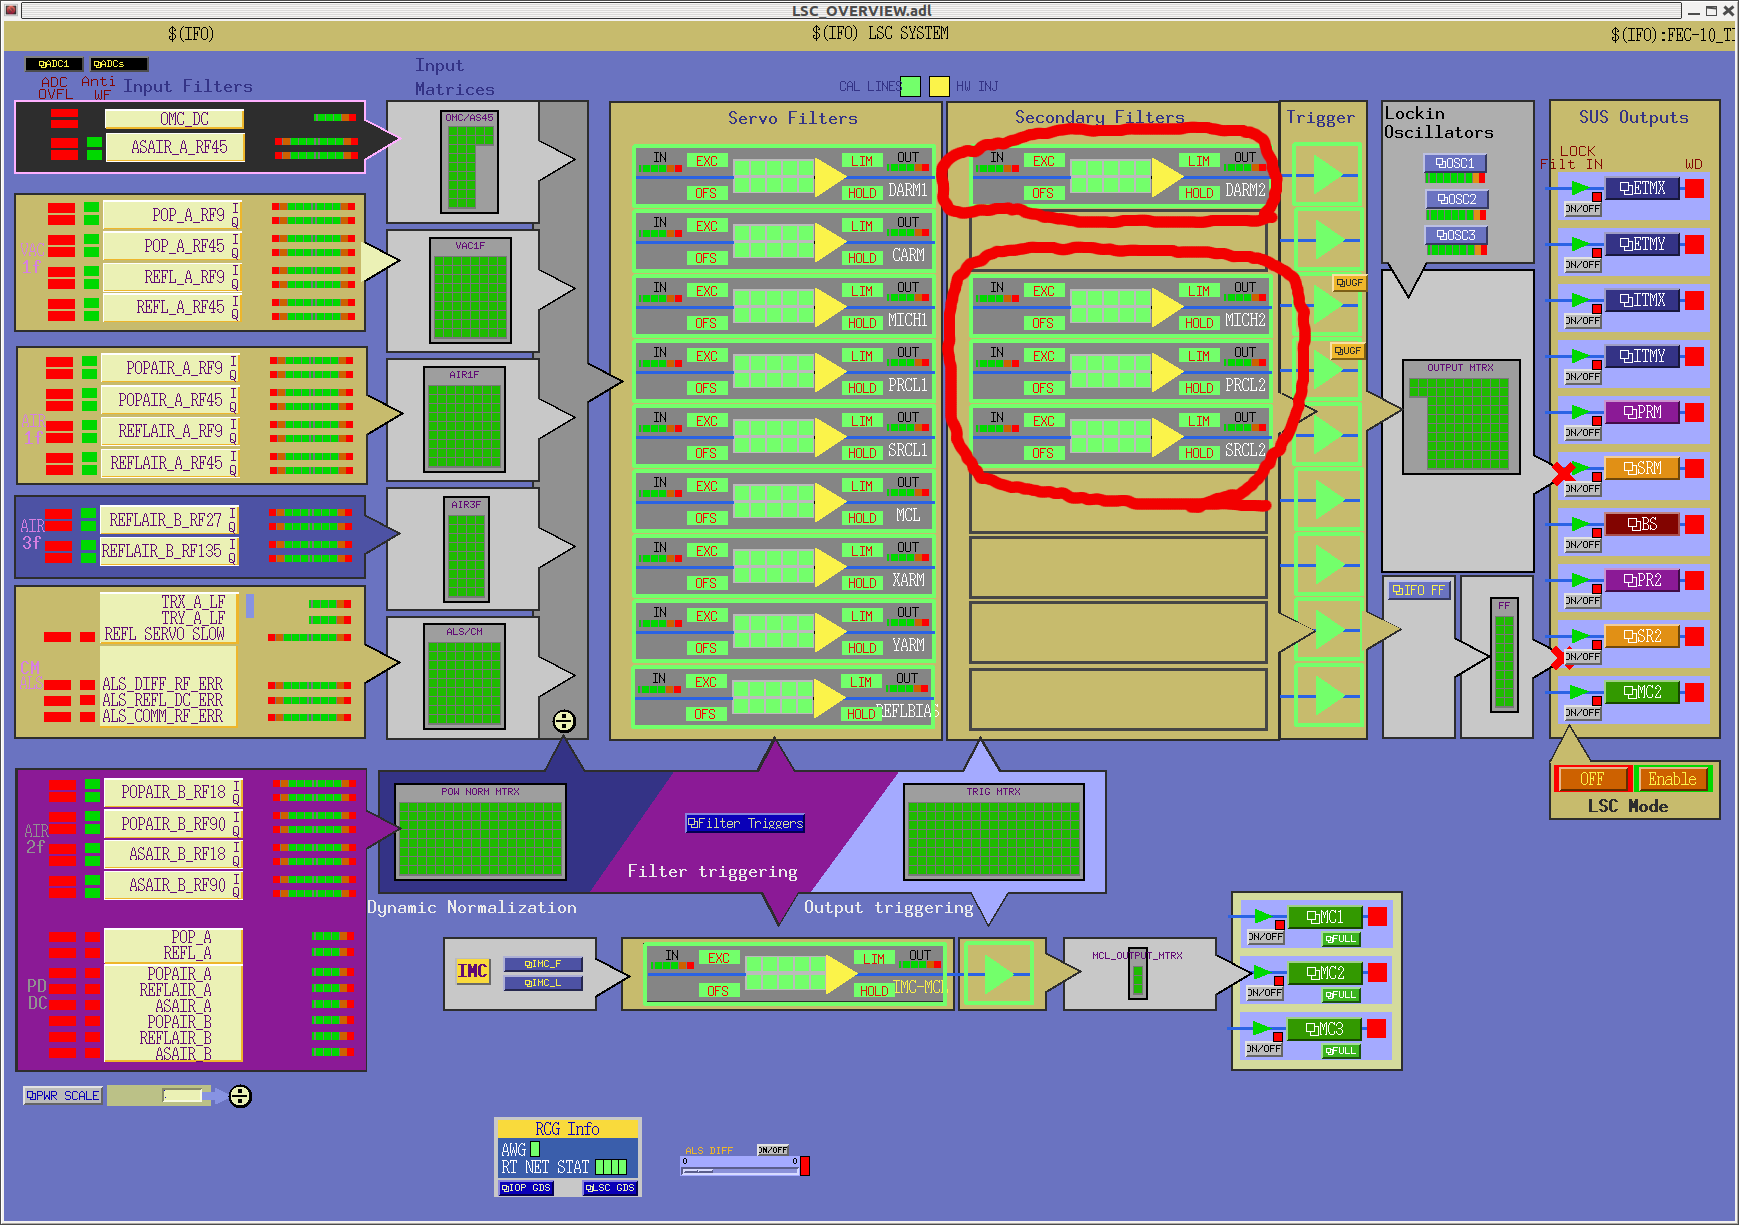Open the PR2 suspension screen
Viewport: 1739px width, 1225px height.
coord(1643,580)
